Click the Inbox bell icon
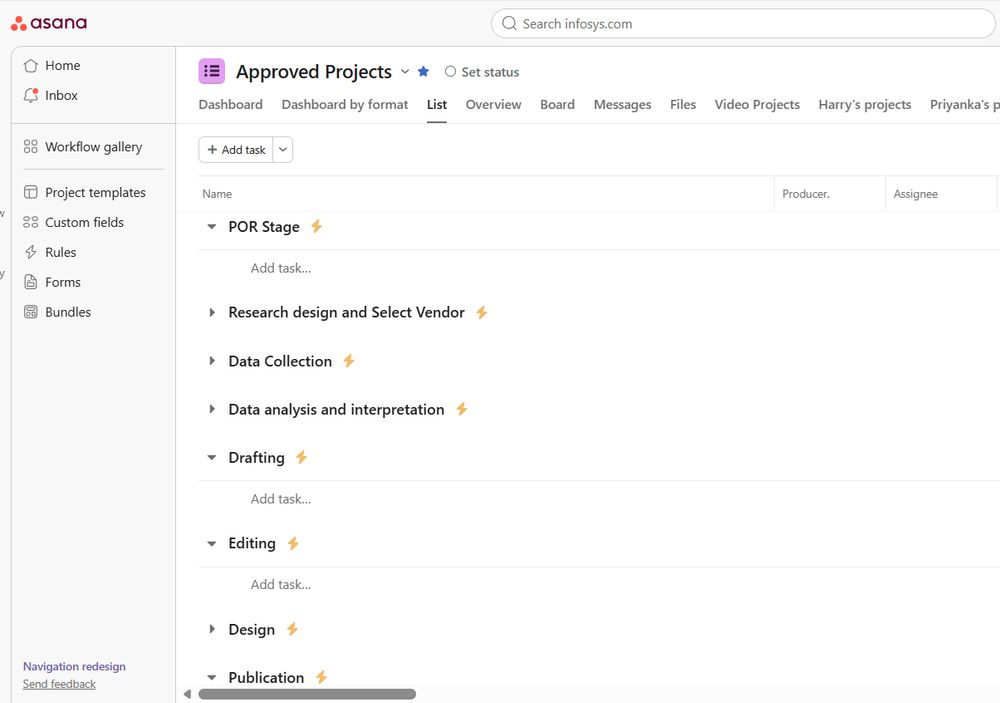 [31, 95]
